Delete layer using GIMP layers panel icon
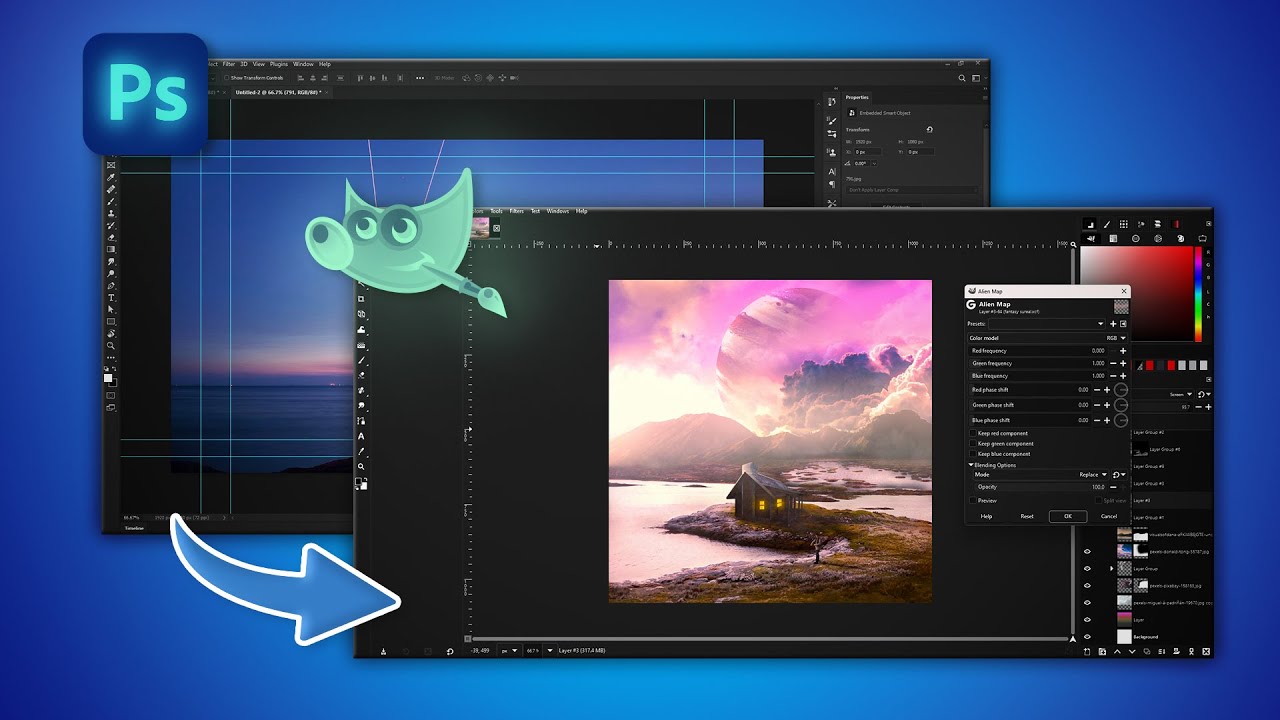Screen dimensions: 1280x720 coord(1206,652)
